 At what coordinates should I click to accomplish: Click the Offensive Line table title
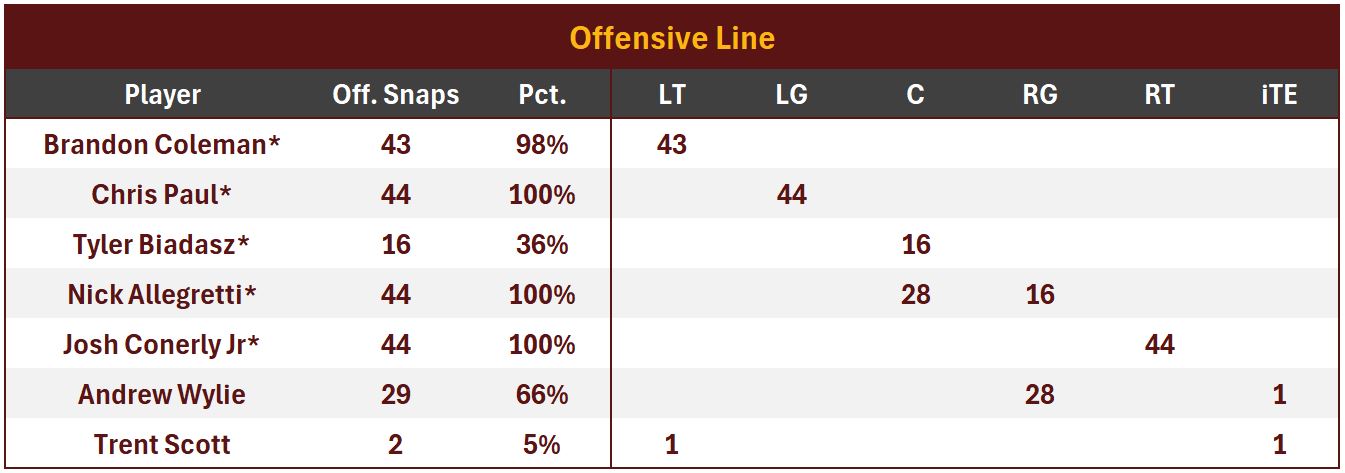pos(672,38)
